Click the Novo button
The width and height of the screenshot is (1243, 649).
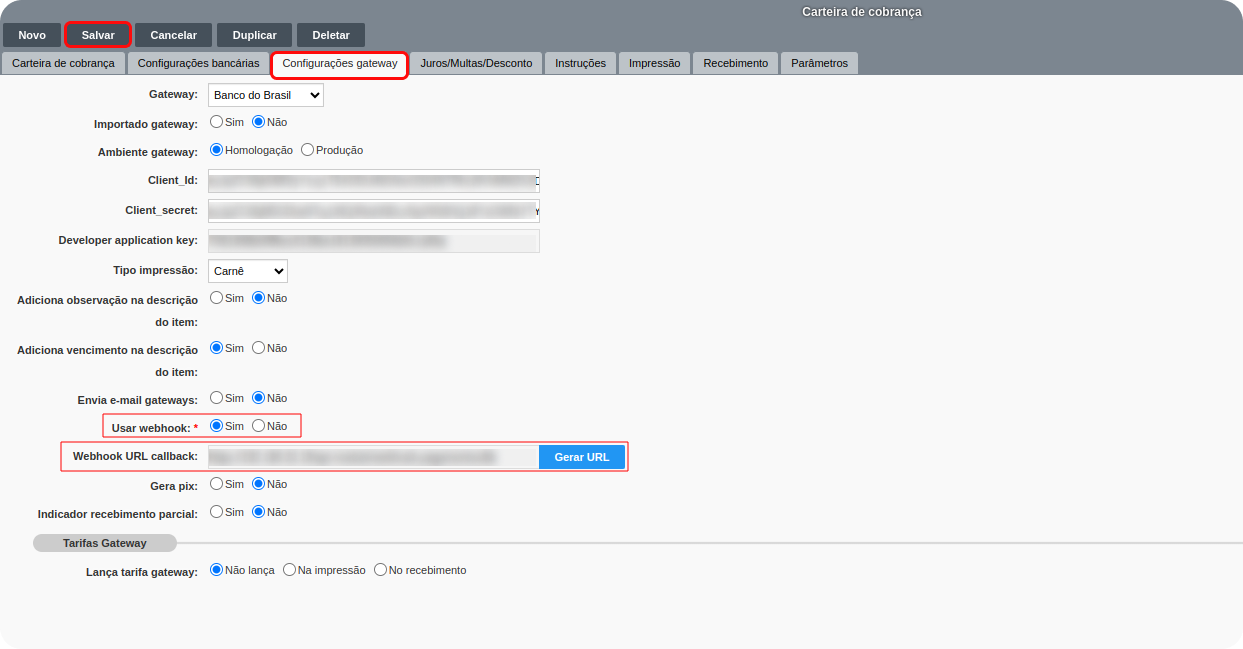[32, 35]
